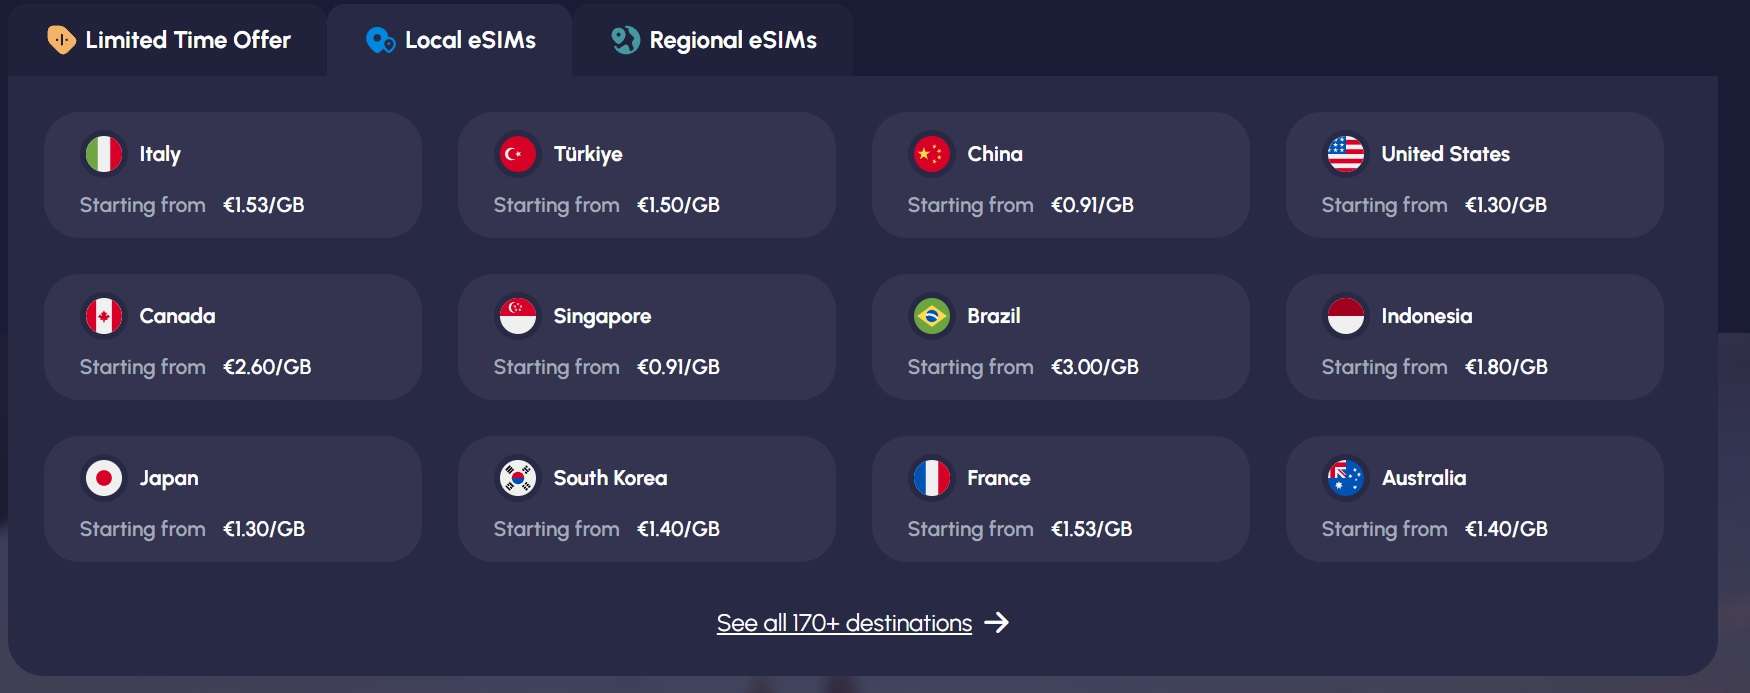
Task: Switch to the Regional eSIMs tab
Action: tap(714, 40)
